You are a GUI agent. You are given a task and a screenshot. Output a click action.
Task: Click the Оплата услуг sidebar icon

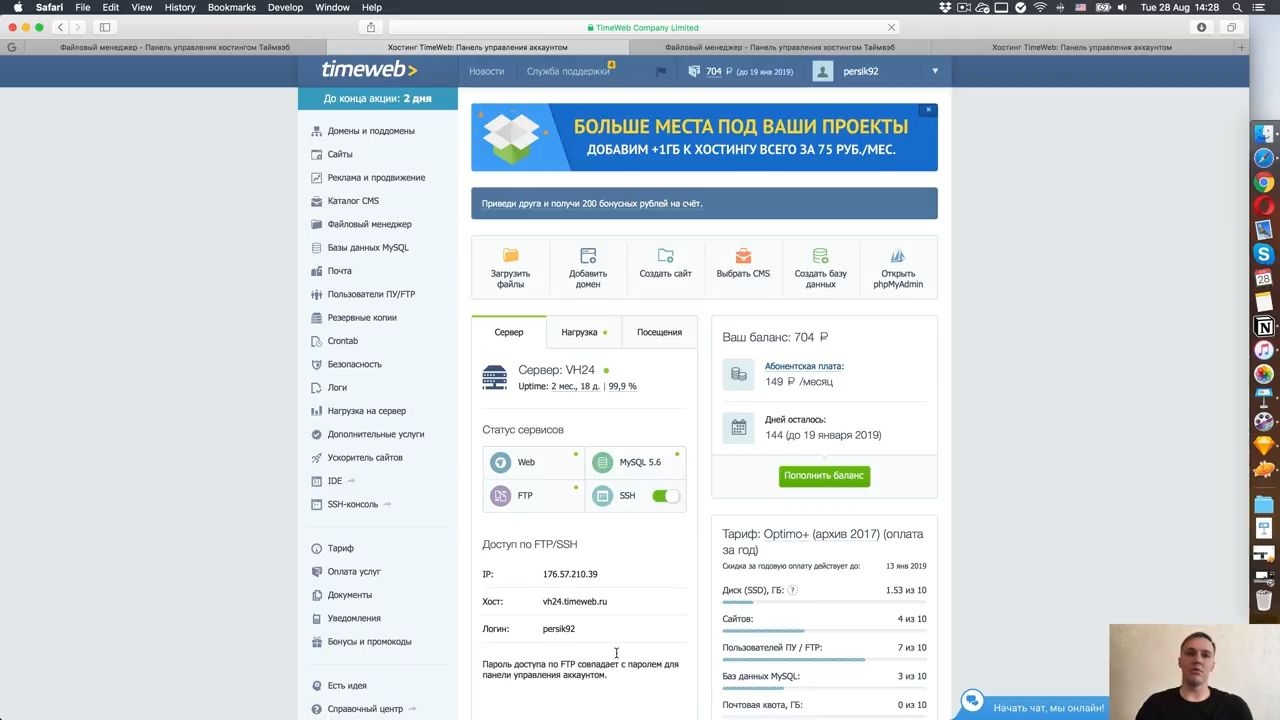pos(317,572)
